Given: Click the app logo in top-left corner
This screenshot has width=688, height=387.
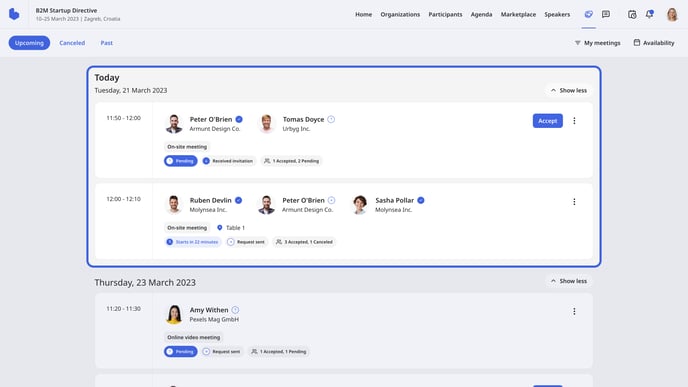Looking at the screenshot, I should coord(14,14).
